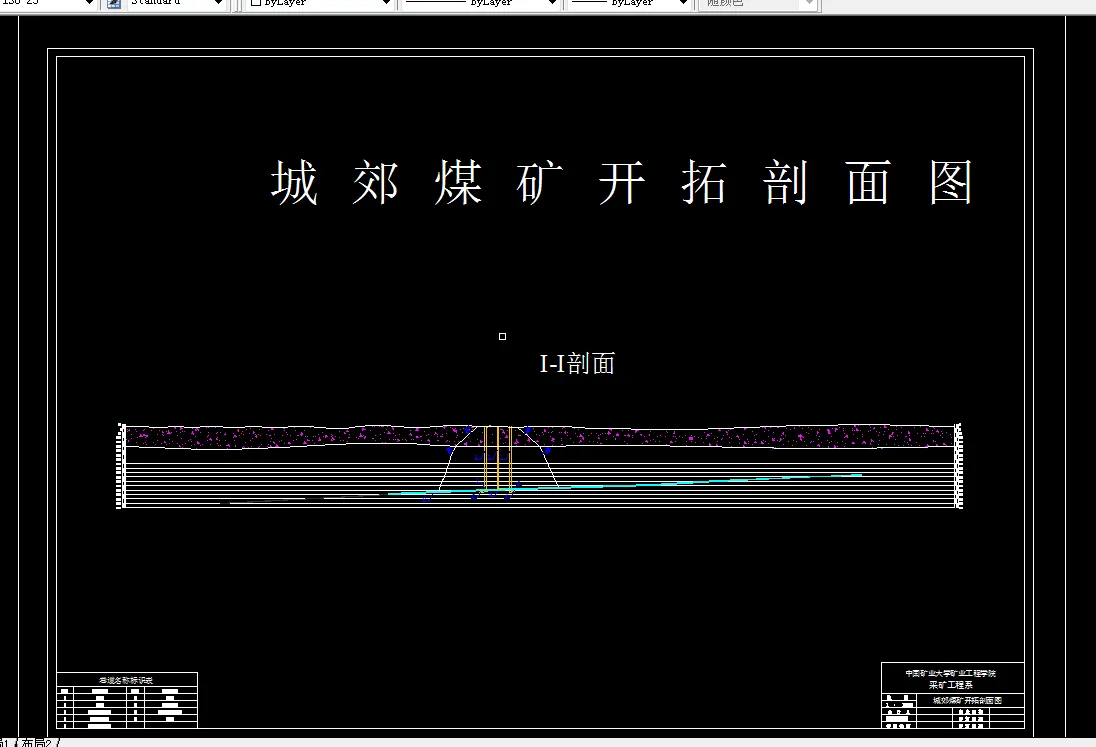The image size is (1096, 747).
Task: Click the I-I剖面 section label
Action: [x=578, y=364]
